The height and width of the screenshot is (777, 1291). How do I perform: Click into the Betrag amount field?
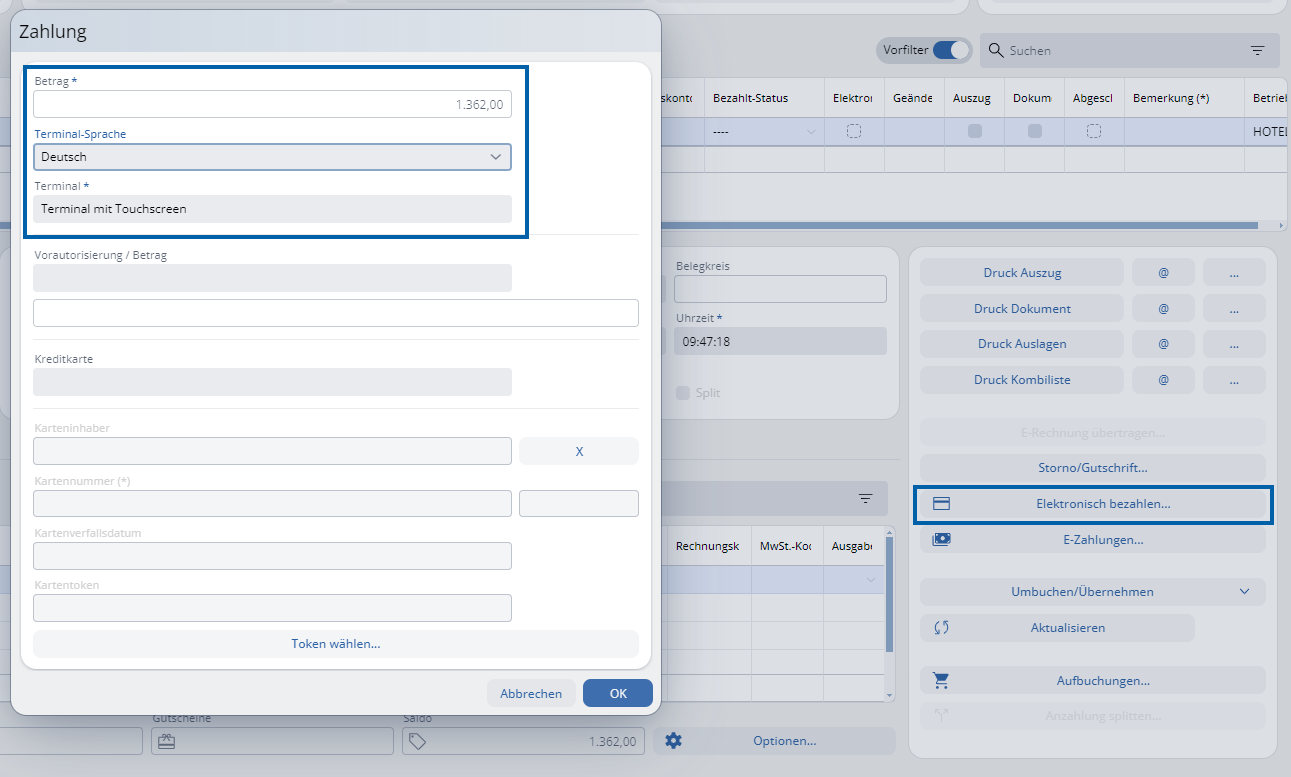click(x=272, y=104)
